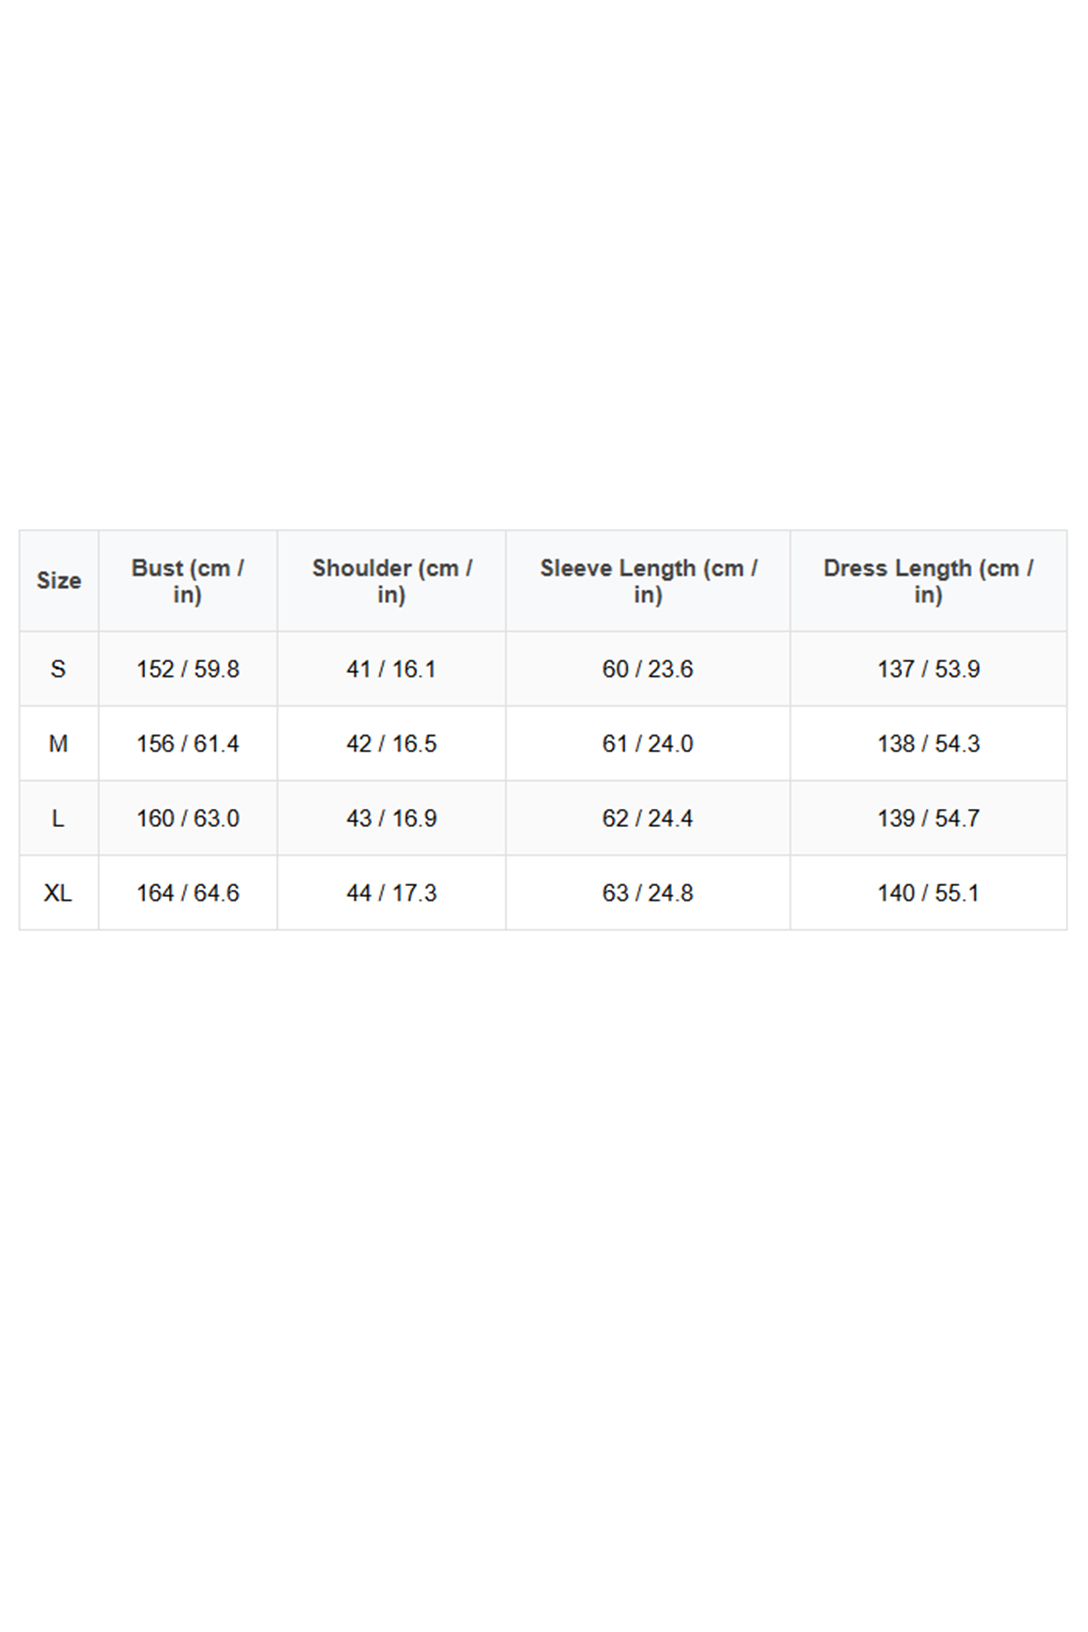Screen dimensions: 1088x1632
Task: Click shoulder cell 43 / 16.9
Action: pyautogui.click(x=391, y=818)
